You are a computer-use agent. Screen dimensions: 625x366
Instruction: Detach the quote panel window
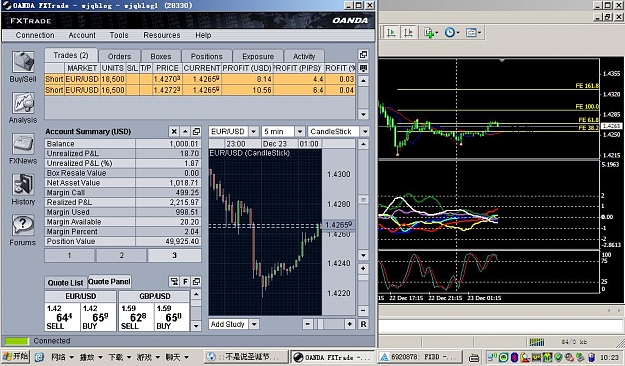(196, 282)
